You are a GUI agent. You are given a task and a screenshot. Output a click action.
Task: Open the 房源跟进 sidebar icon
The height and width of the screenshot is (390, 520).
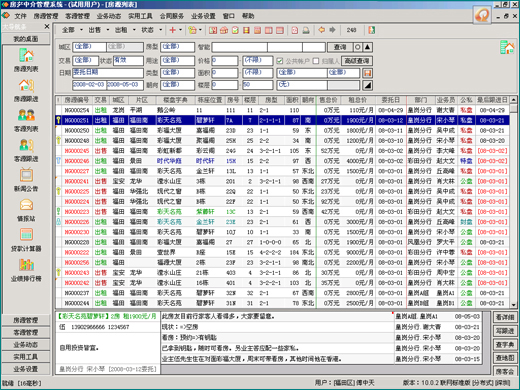point(26,90)
